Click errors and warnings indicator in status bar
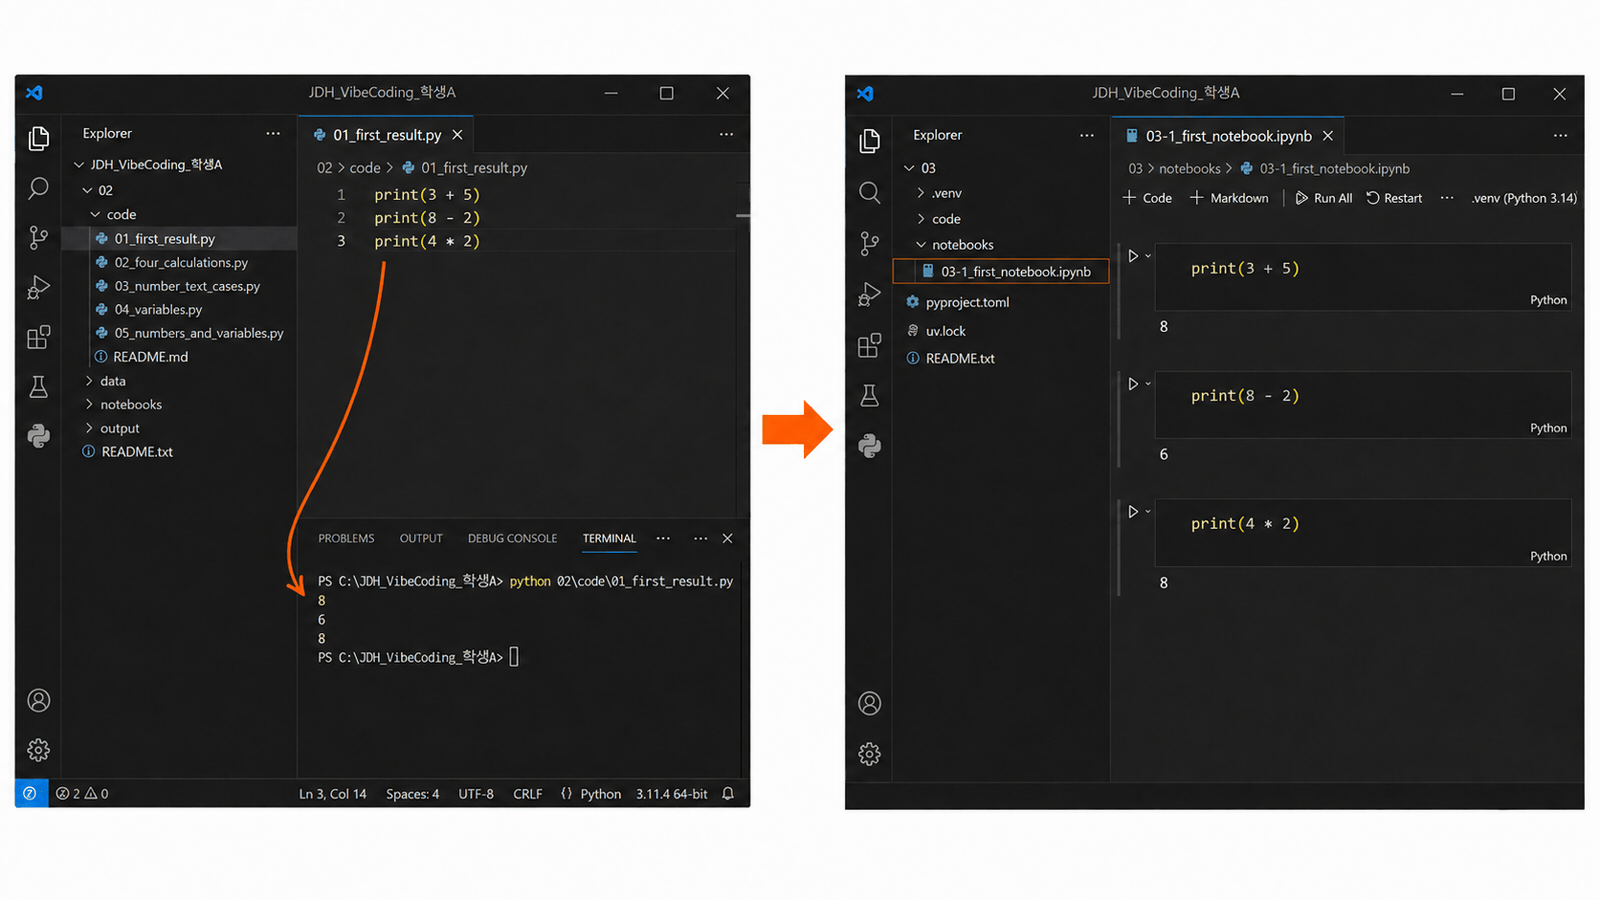 point(82,793)
